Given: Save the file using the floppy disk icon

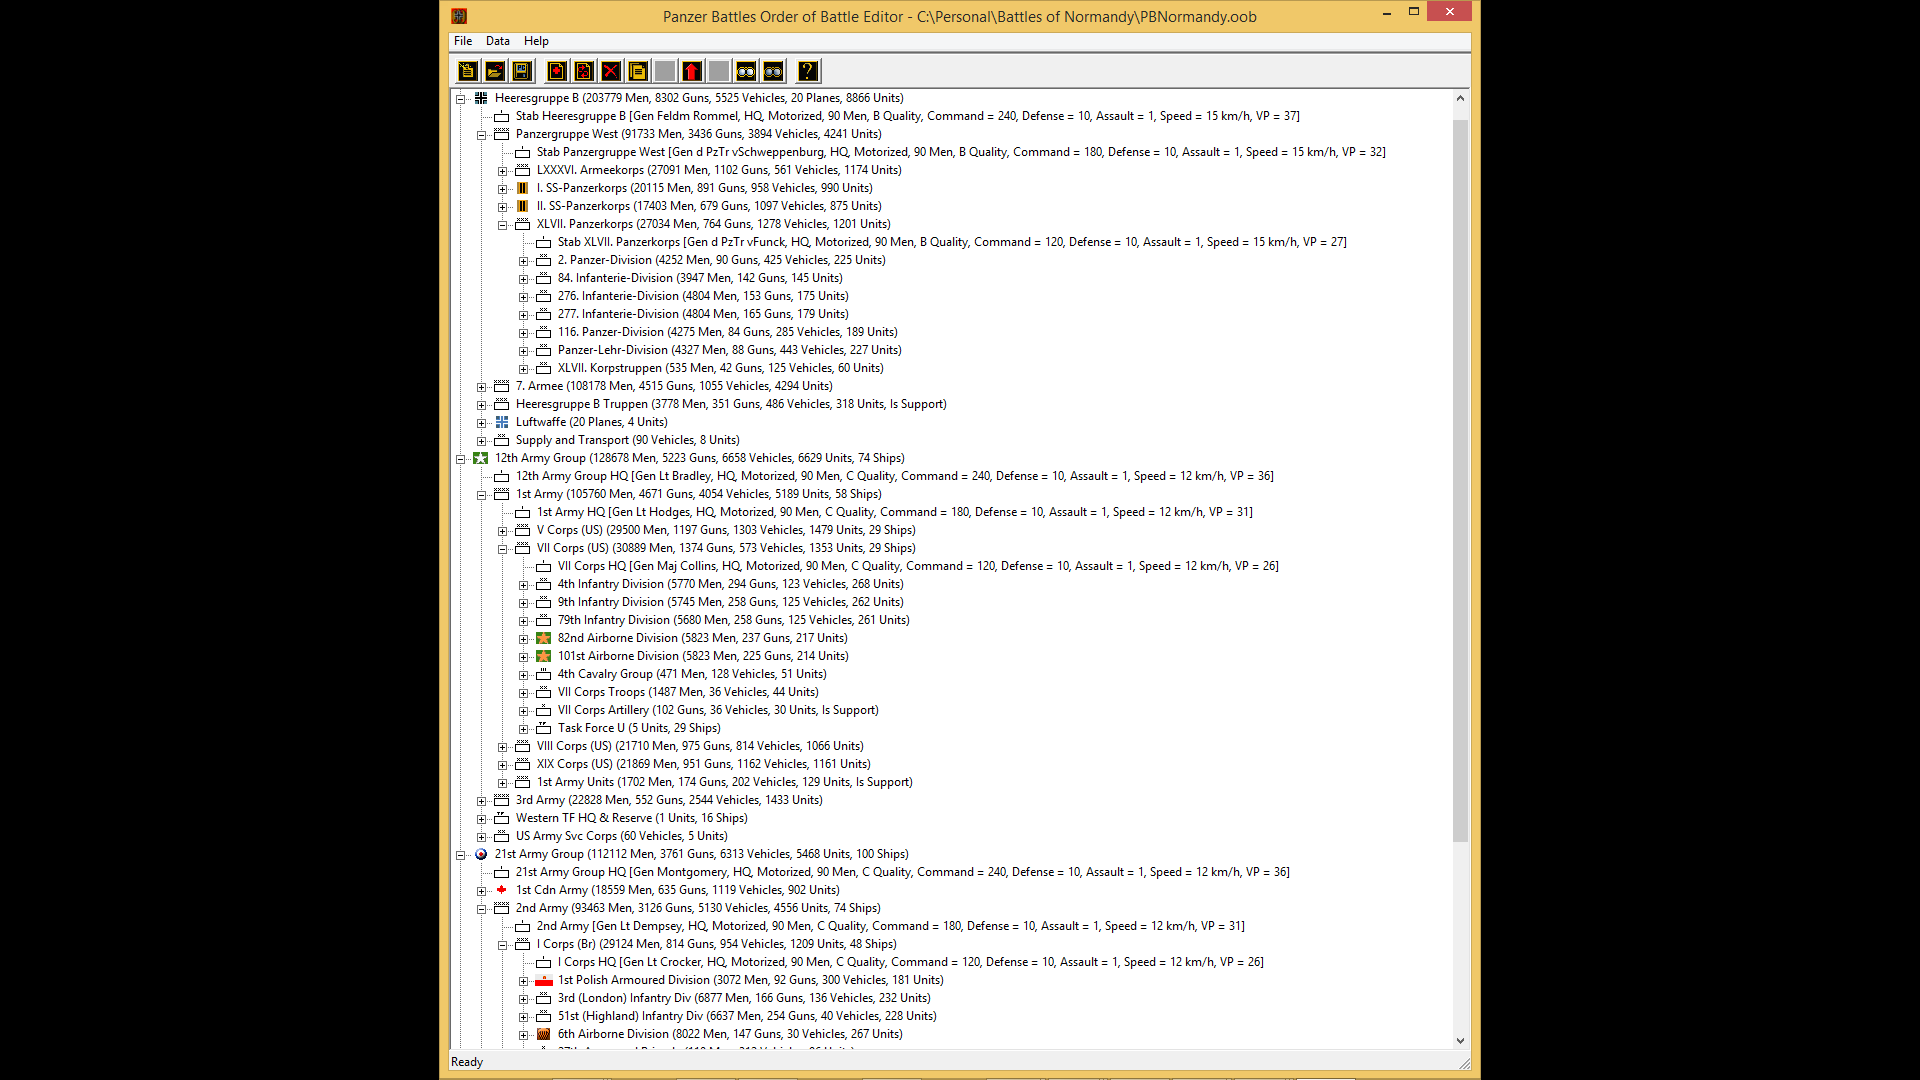Looking at the screenshot, I should tap(521, 71).
